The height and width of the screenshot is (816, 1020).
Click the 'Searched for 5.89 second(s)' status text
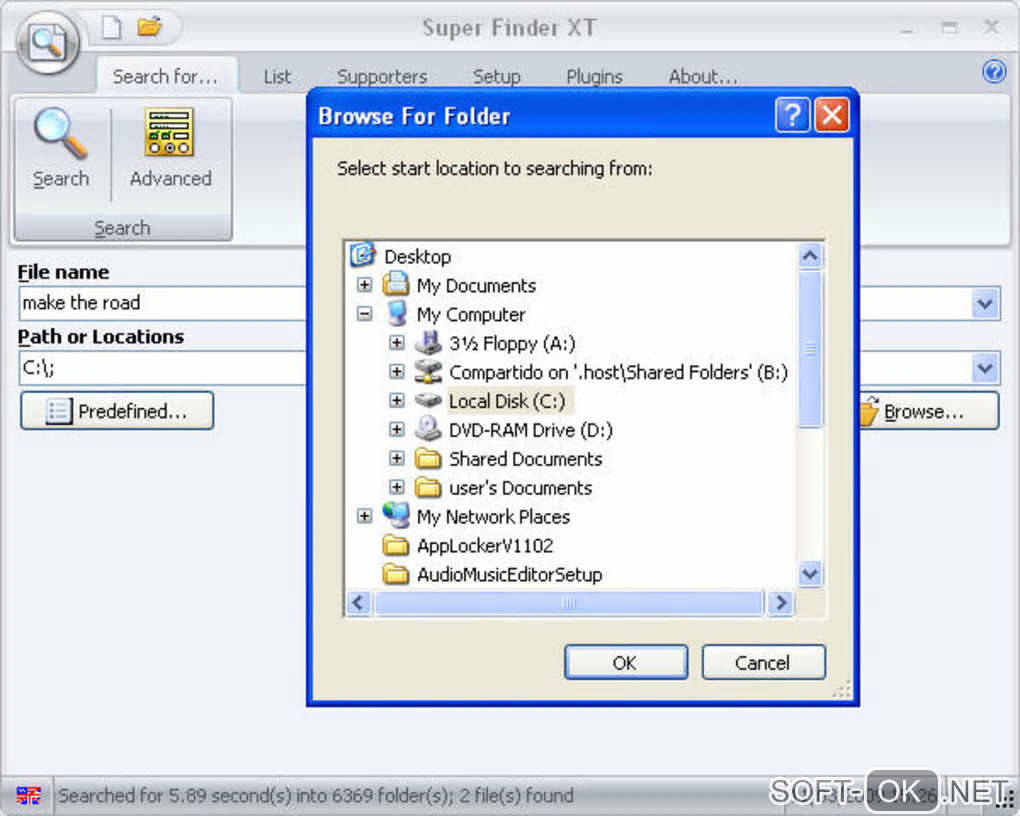coord(316,795)
